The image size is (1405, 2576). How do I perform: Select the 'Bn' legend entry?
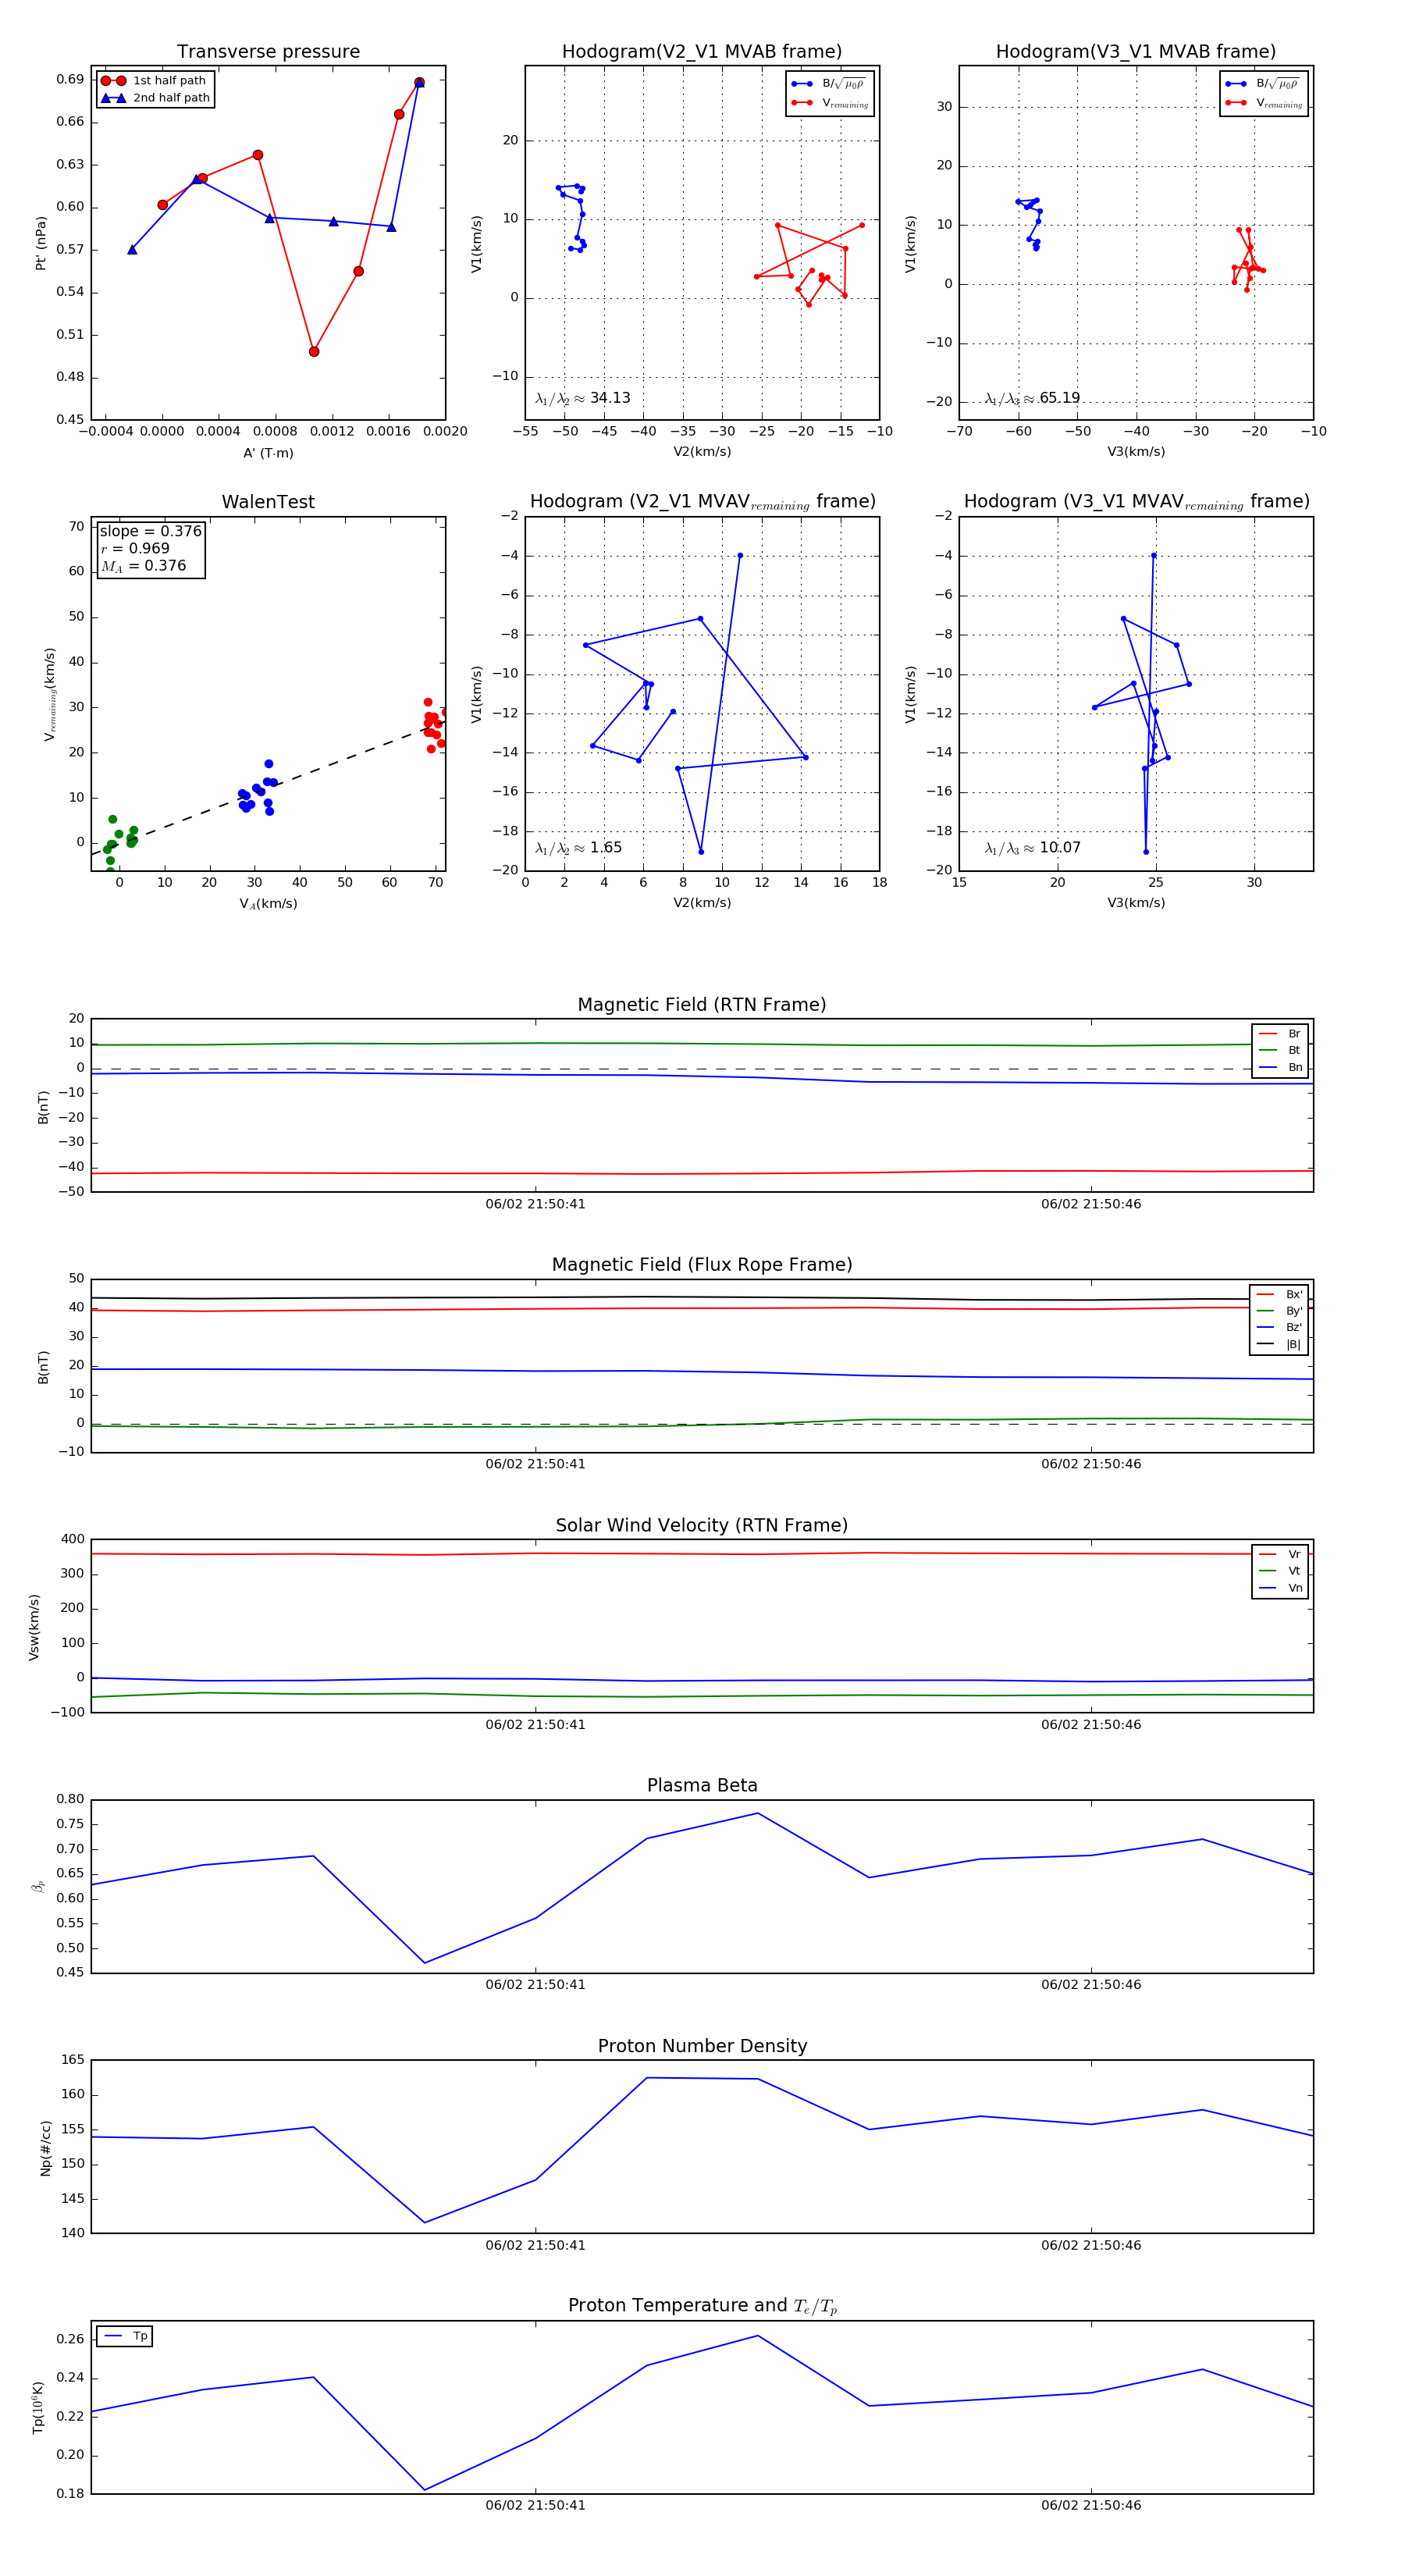[1281, 1068]
